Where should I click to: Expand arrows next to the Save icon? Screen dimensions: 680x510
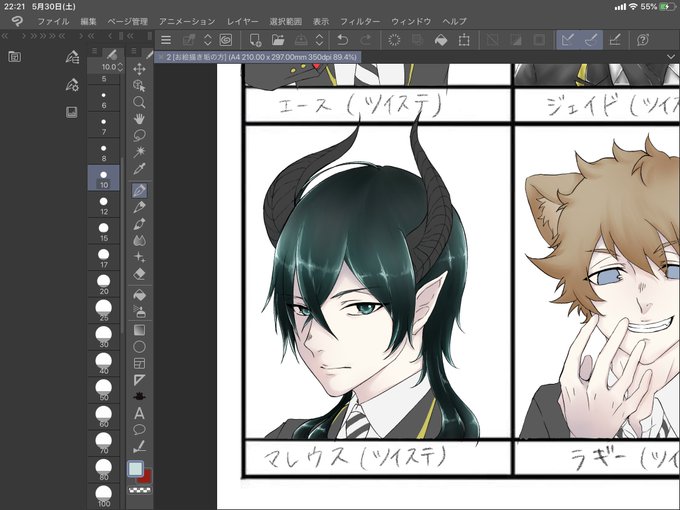click(x=320, y=40)
